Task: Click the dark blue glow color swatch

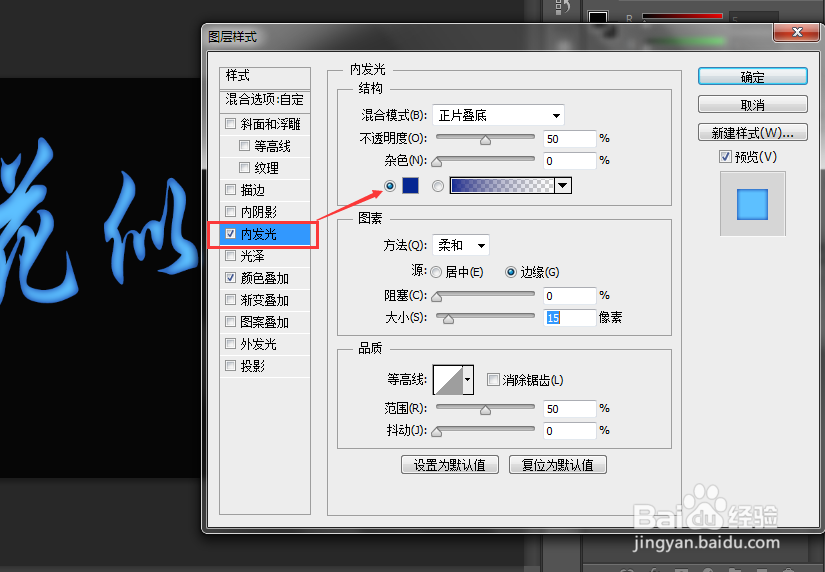Action: [x=410, y=185]
